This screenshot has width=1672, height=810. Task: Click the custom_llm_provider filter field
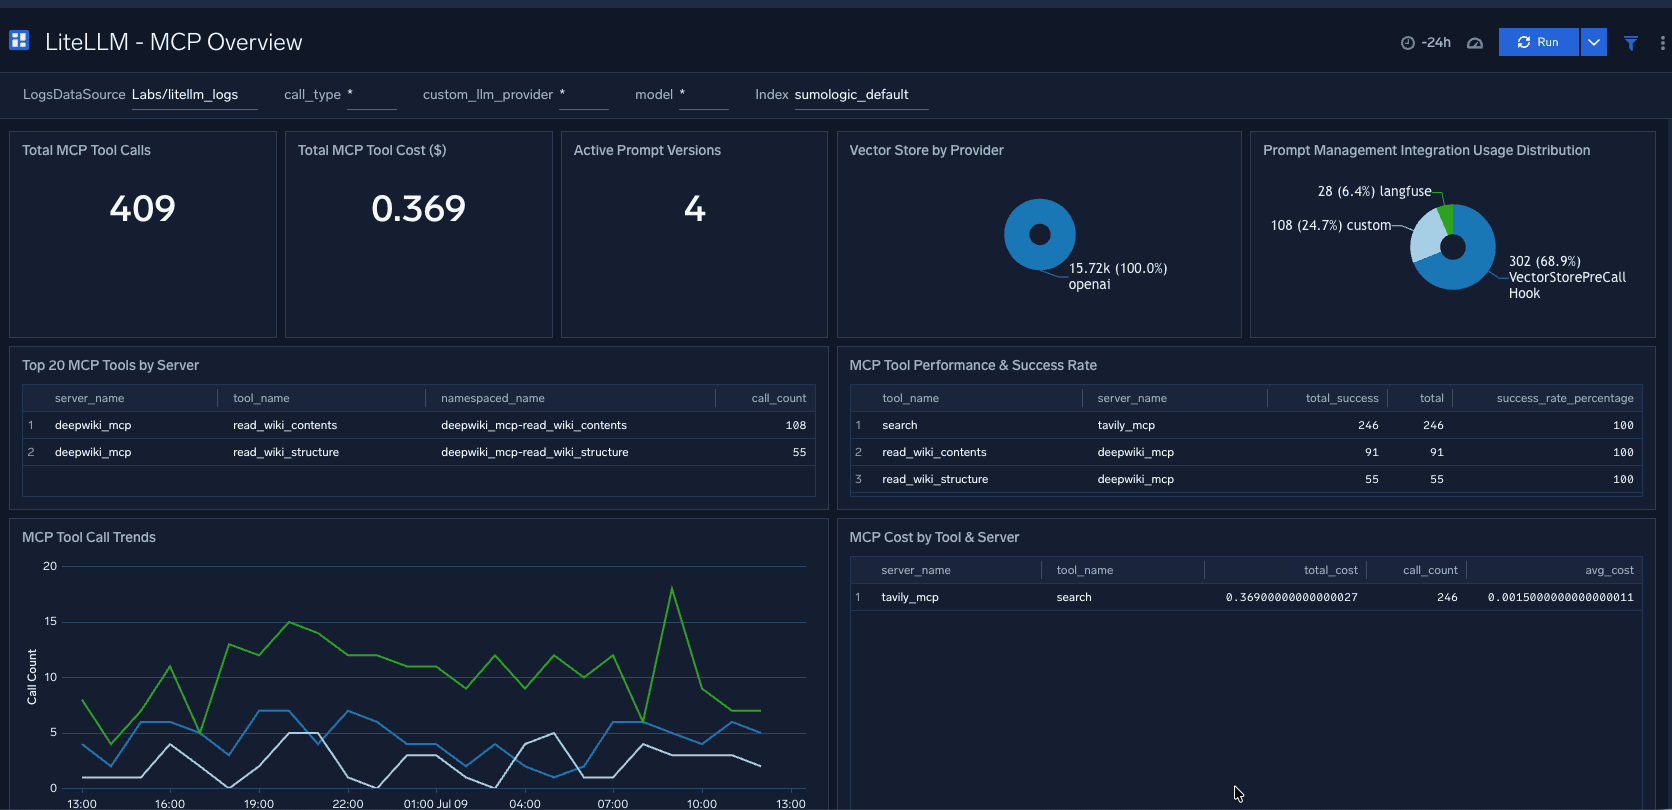pyautogui.click(x=584, y=95)
